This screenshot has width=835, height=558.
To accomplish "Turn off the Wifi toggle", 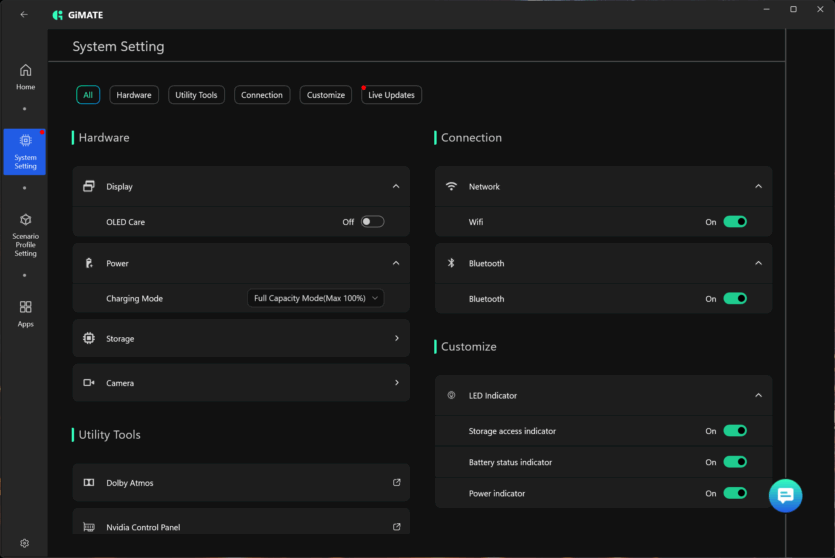I will pos(735,222).
